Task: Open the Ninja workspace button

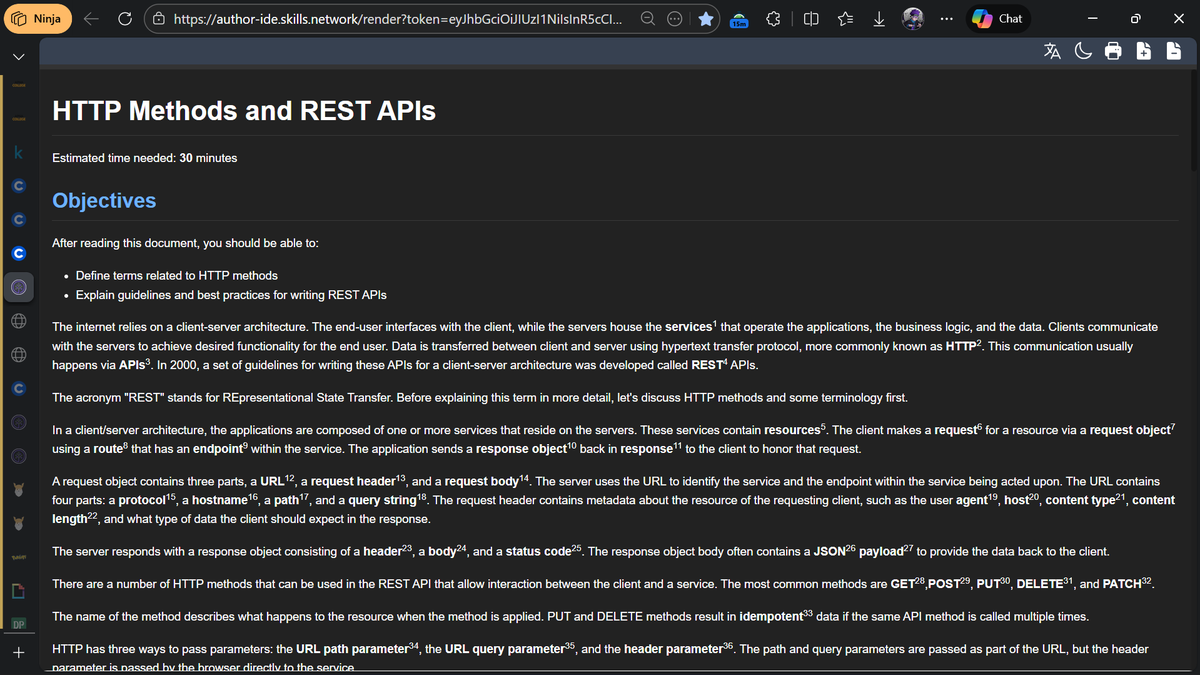Action: point(37,19)
